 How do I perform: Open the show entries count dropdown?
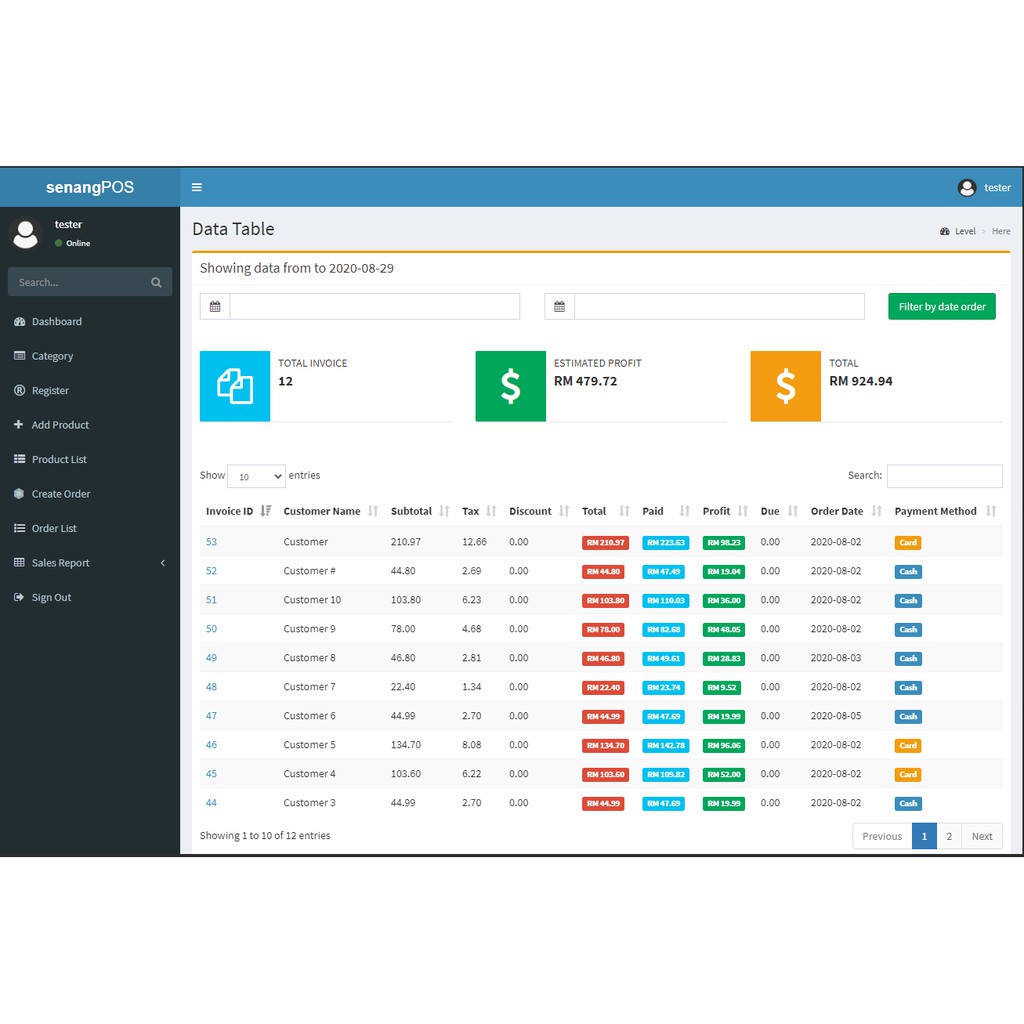(256, 477)
